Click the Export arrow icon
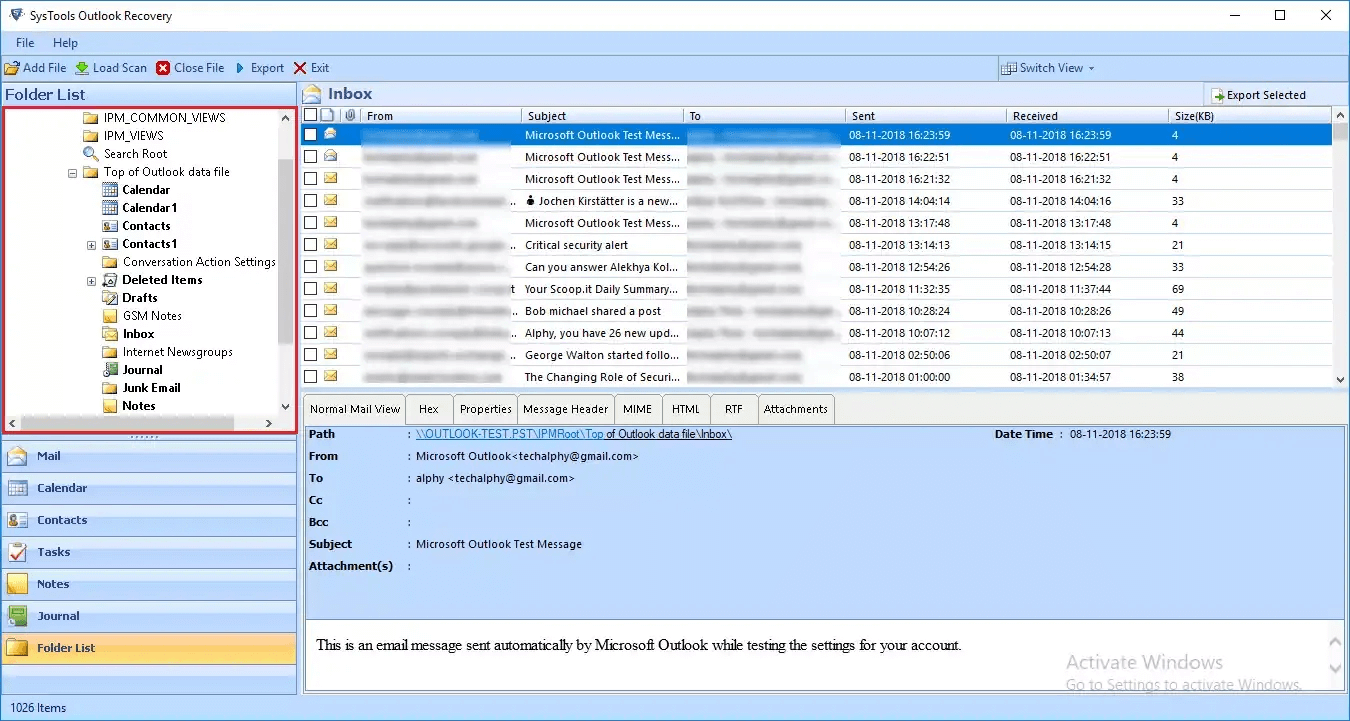The height and width of the screenshot is (721, 1350). point(240,68)
